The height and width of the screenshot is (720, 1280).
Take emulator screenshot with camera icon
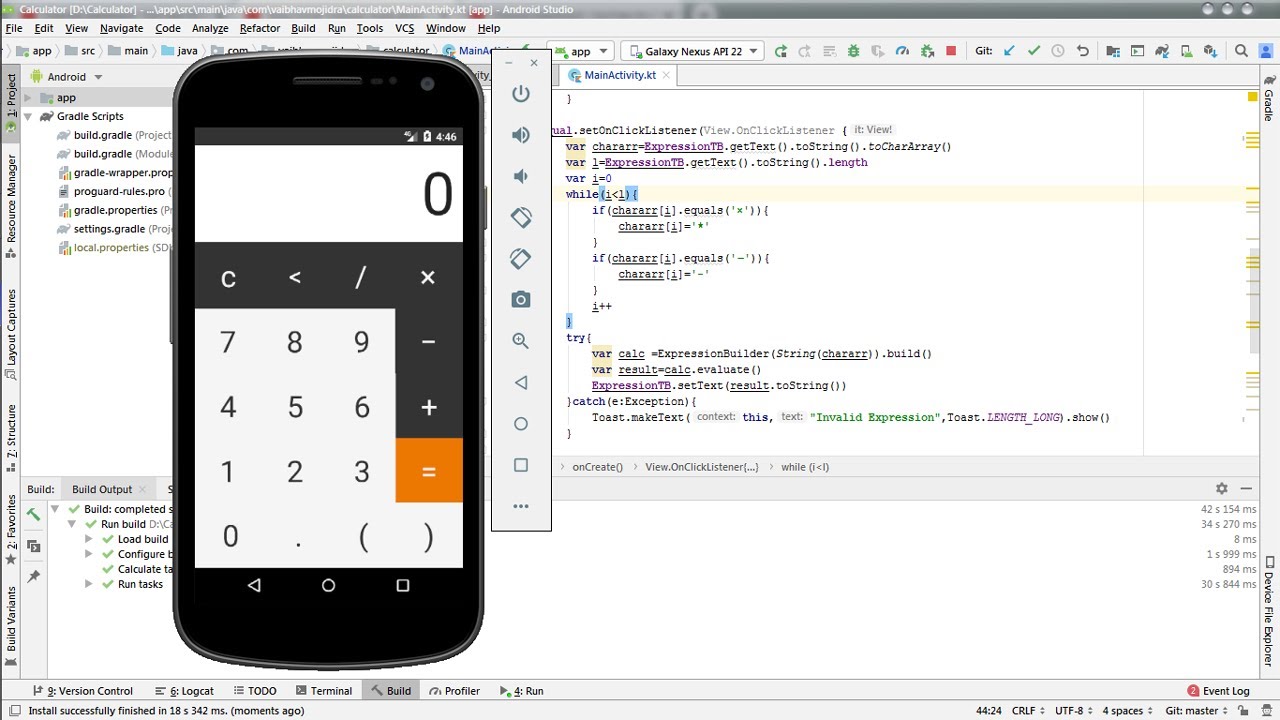520,300
